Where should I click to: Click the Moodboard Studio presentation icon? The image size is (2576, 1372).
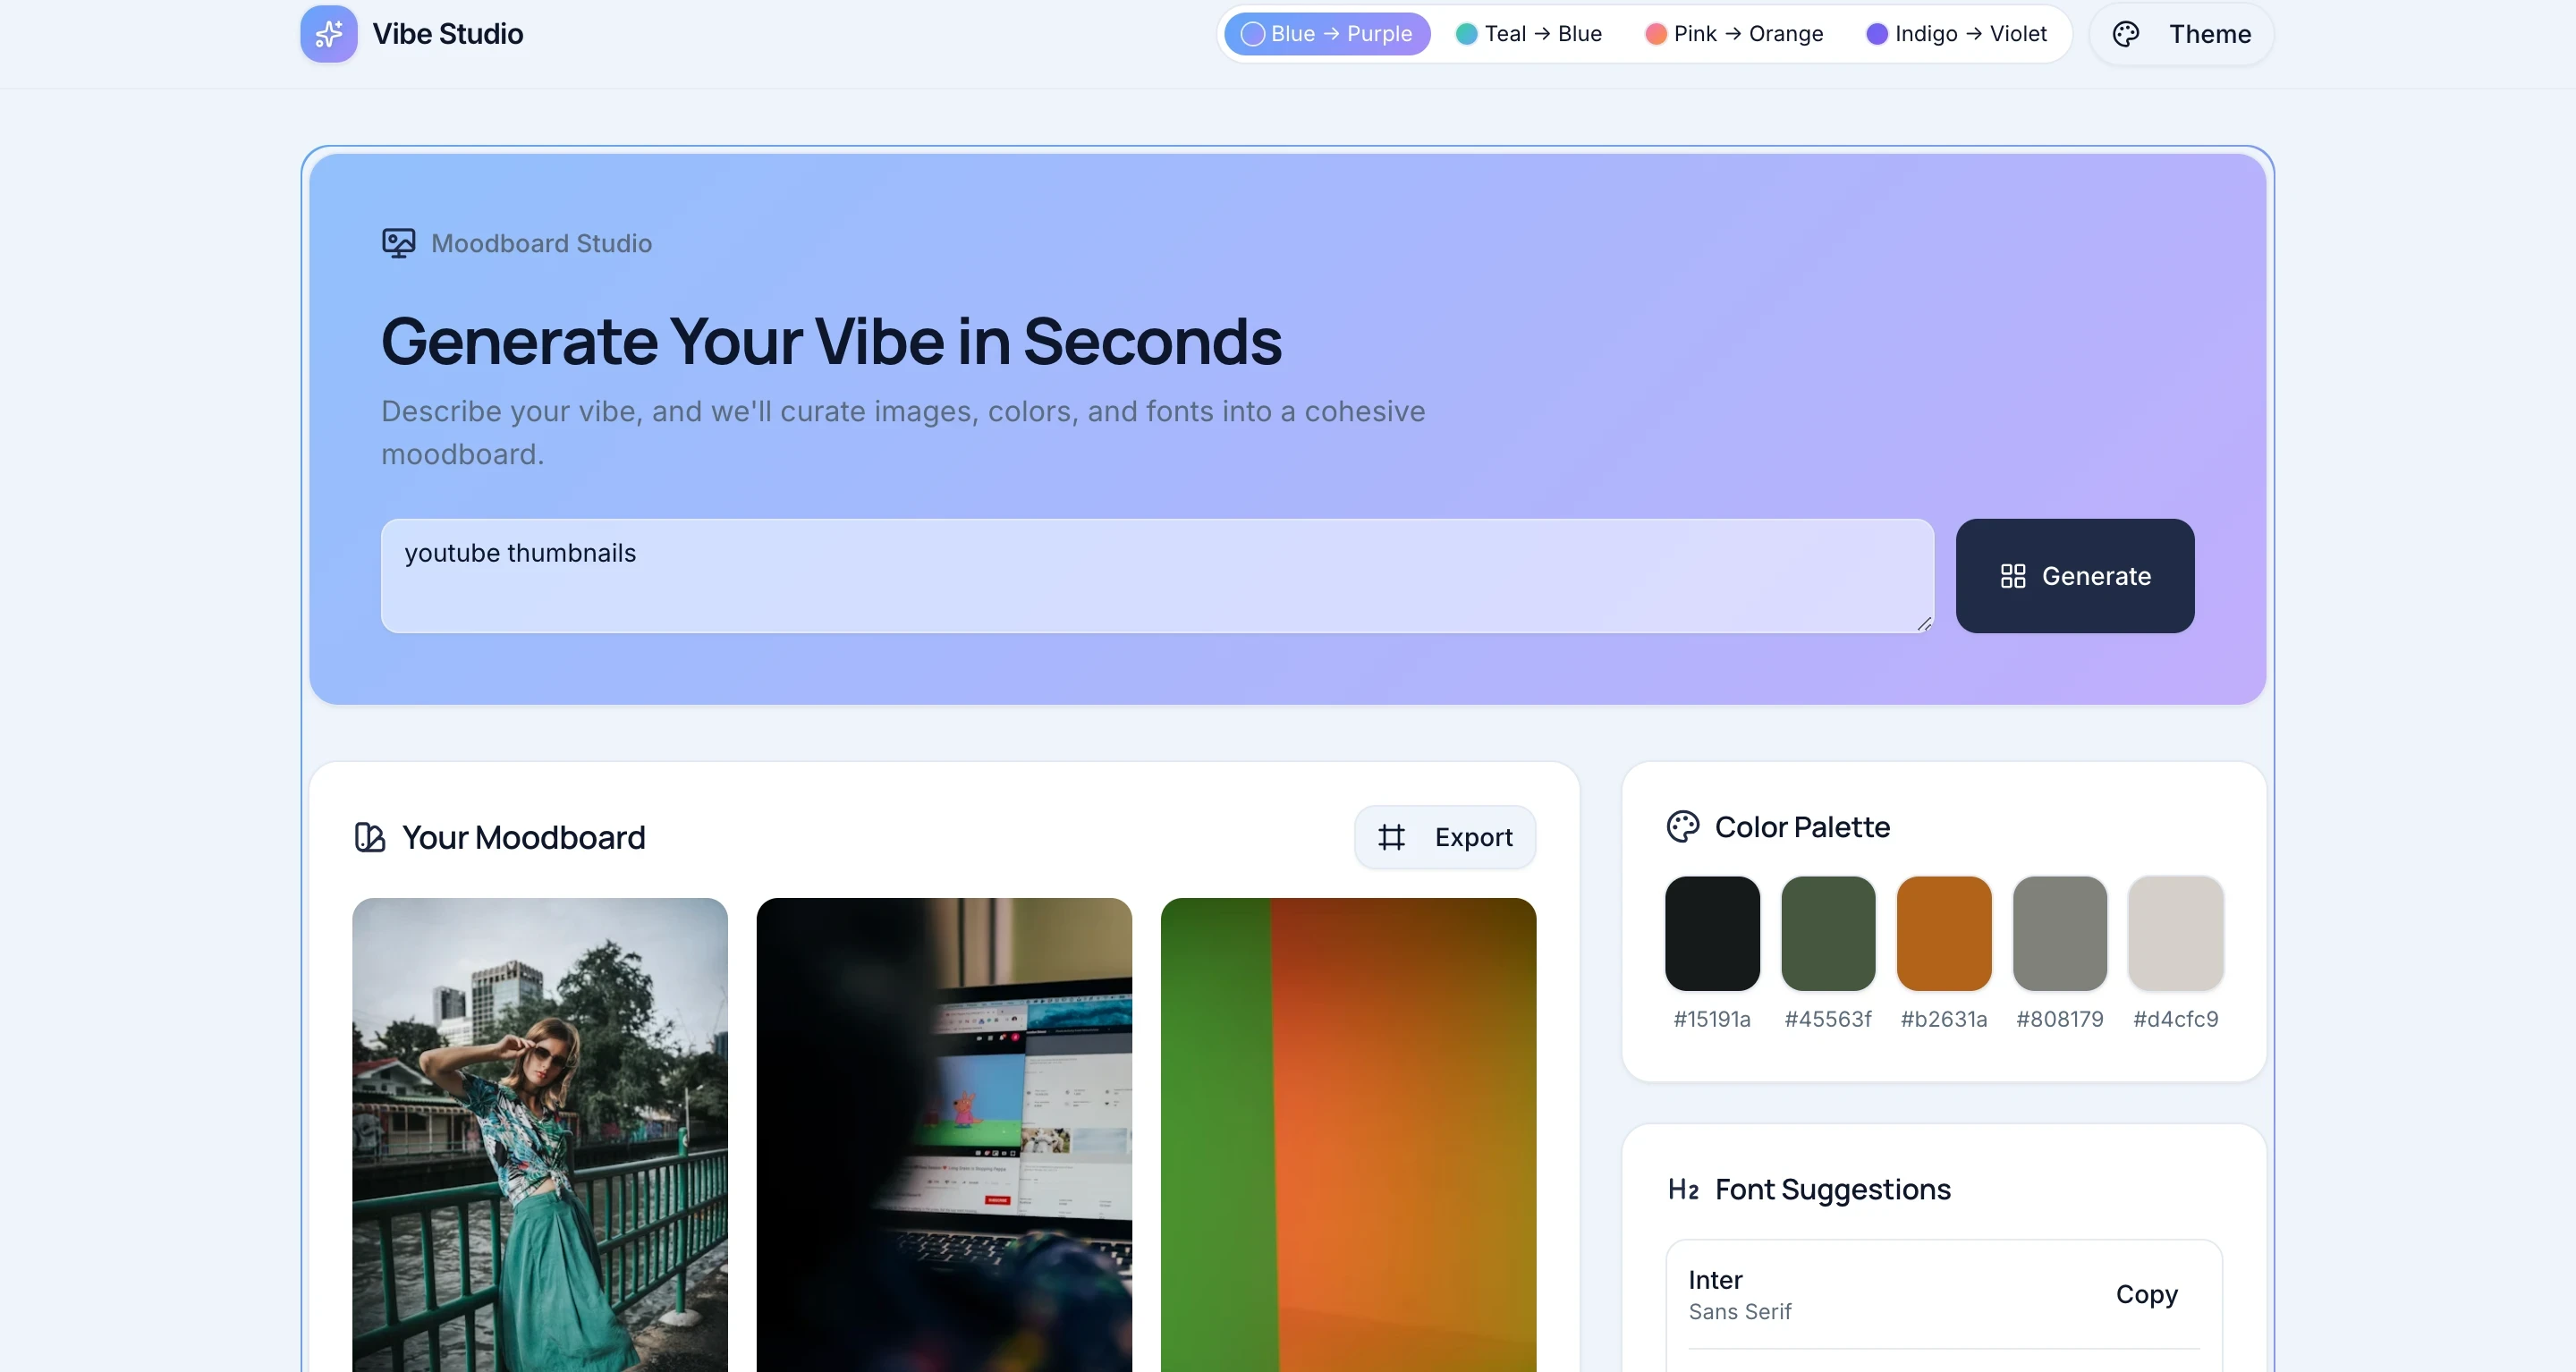pos(398,243)
